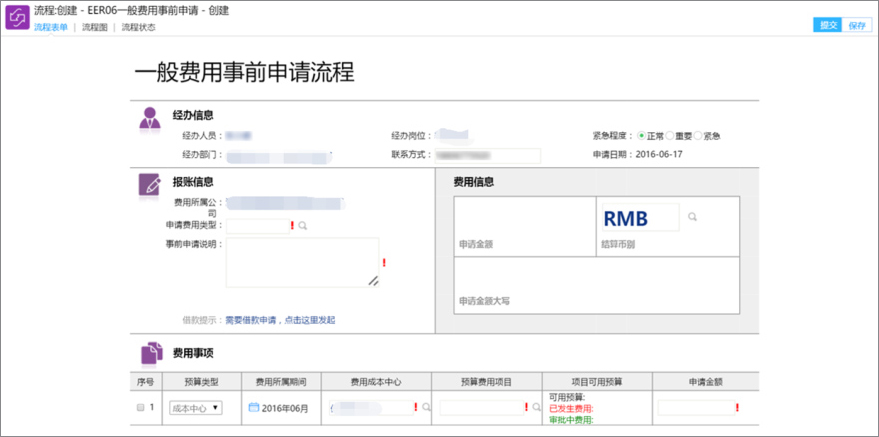Screen dimensions: 879x437
Task: Switch to the 流程图 tab
Action: pyautogui.click(x=95, y=27)
